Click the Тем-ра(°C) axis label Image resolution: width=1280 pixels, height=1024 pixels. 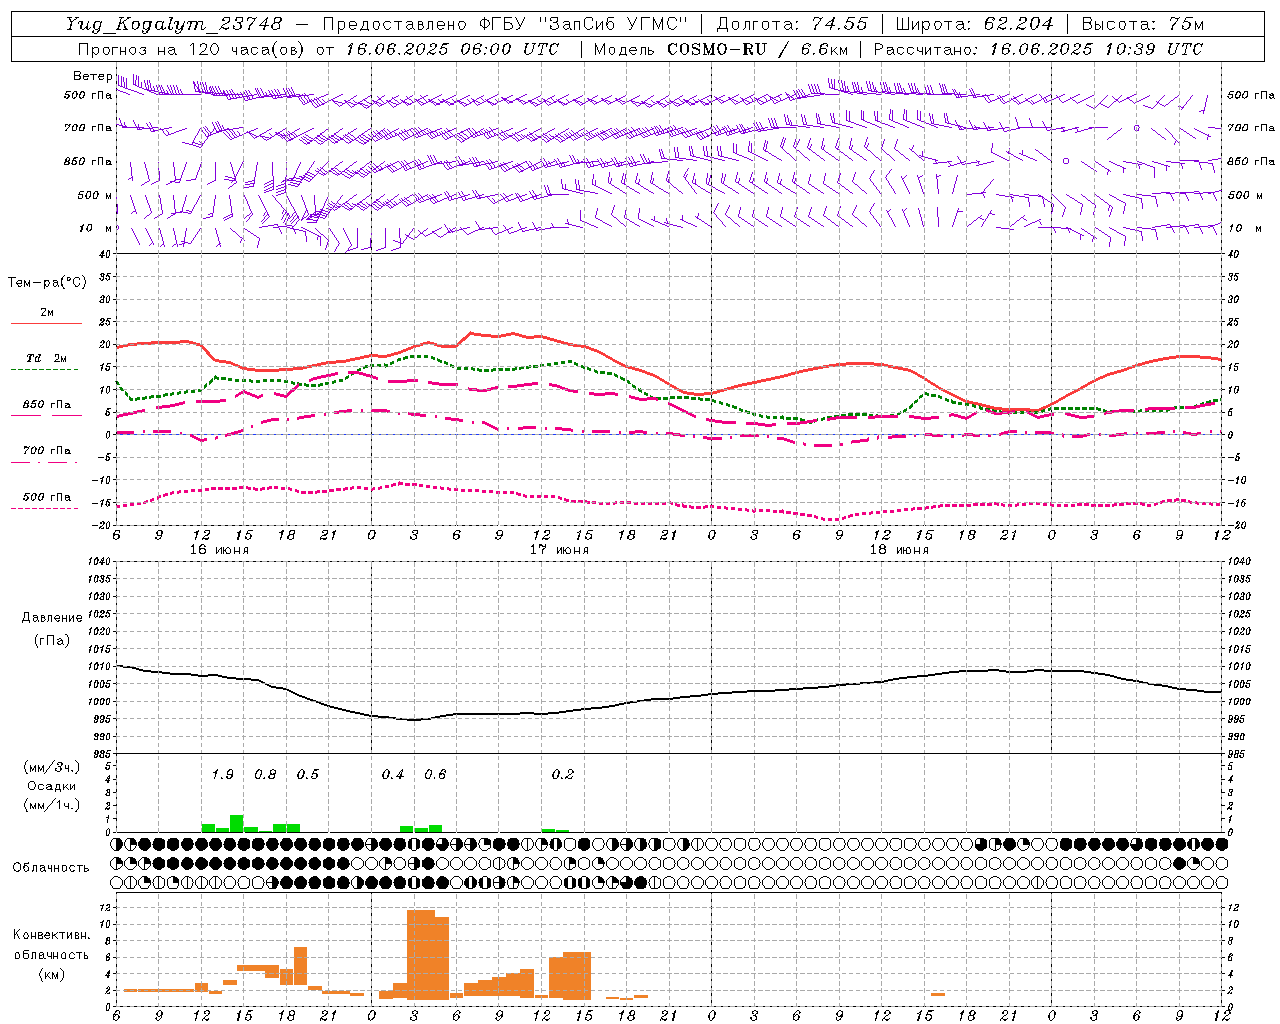click(47, 282)
